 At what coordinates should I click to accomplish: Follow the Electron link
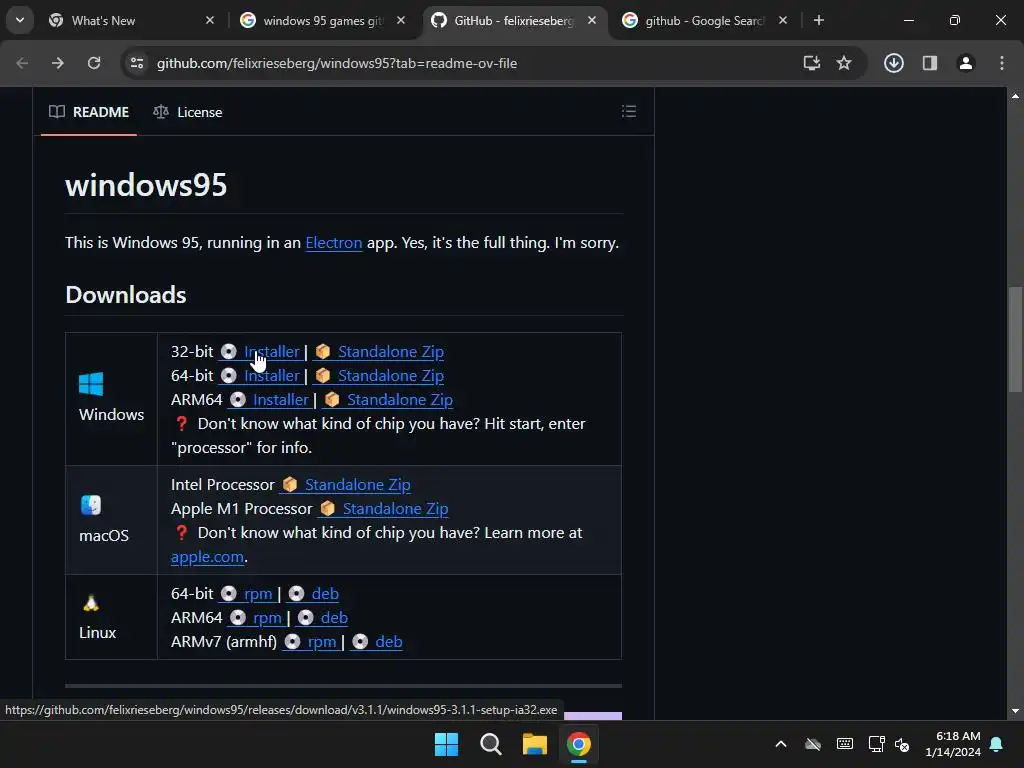(x=334, y=243)
